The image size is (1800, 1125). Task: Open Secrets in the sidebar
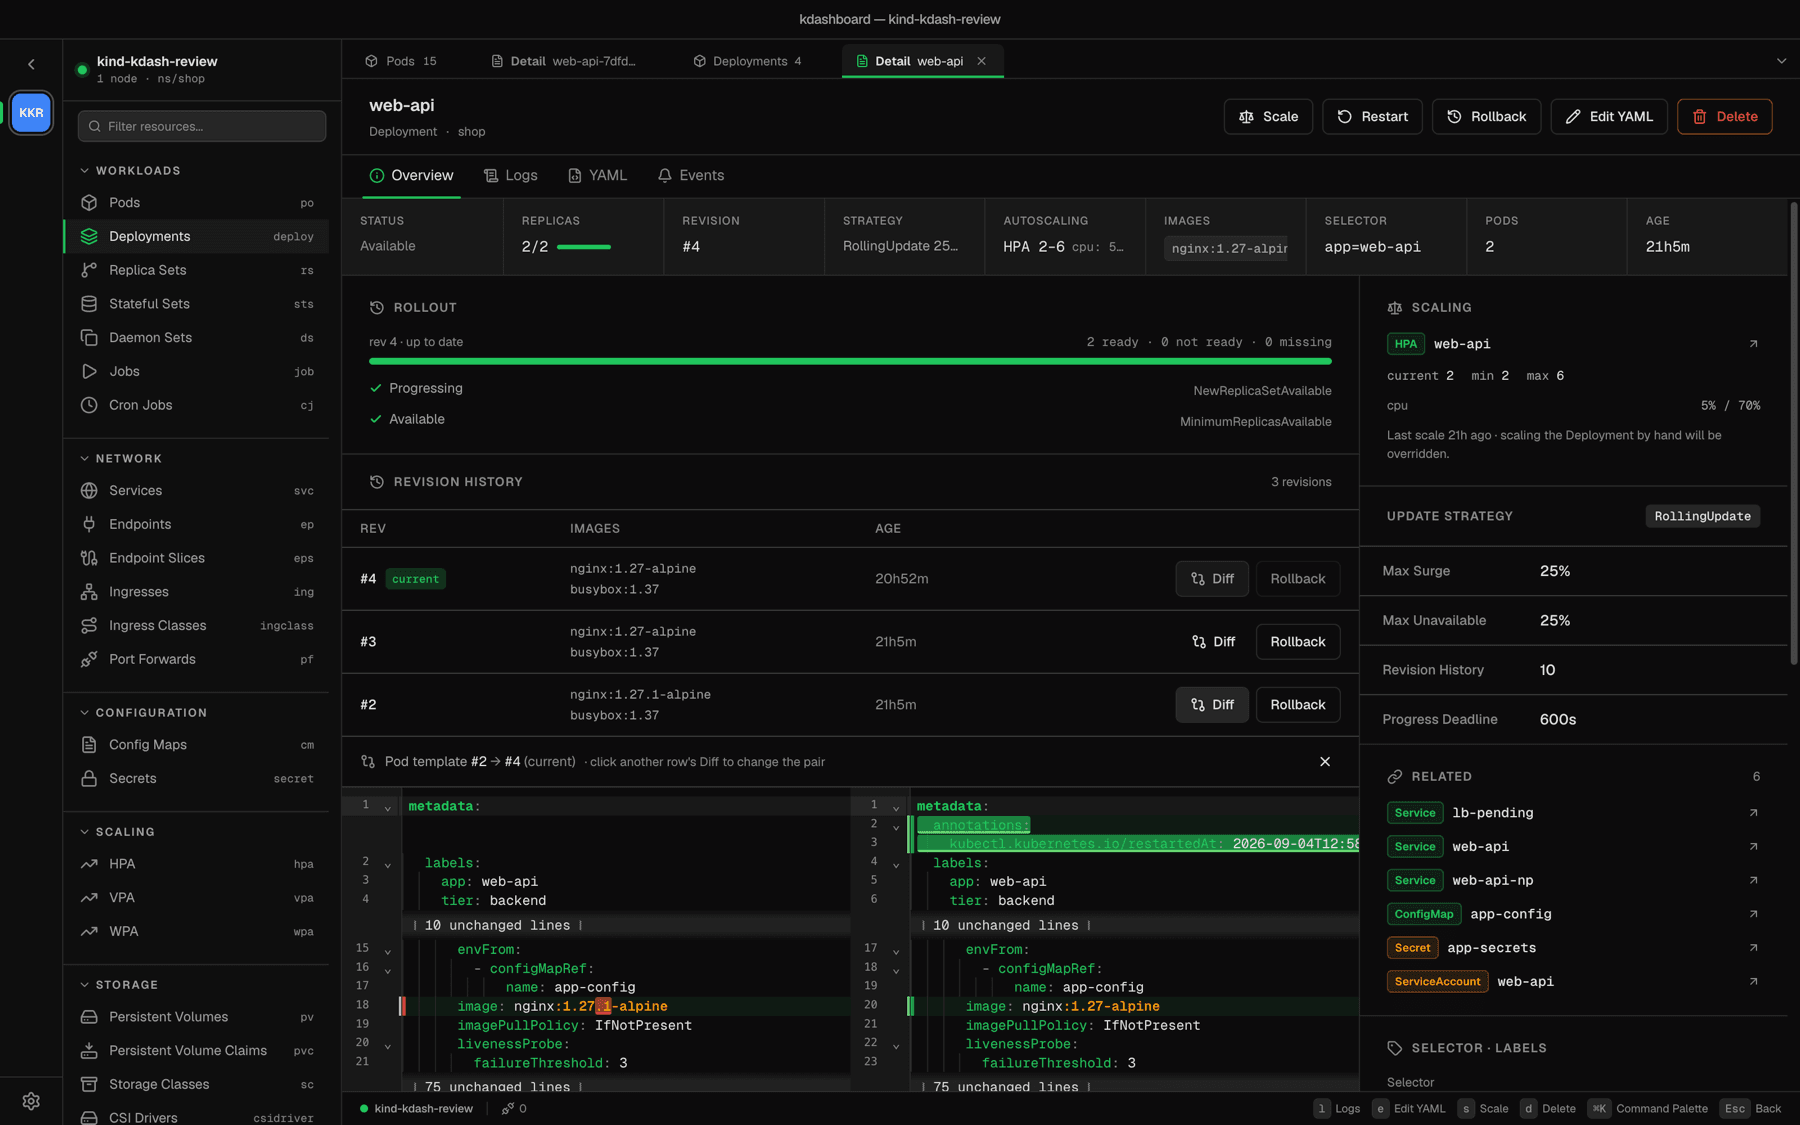point(196,778)
